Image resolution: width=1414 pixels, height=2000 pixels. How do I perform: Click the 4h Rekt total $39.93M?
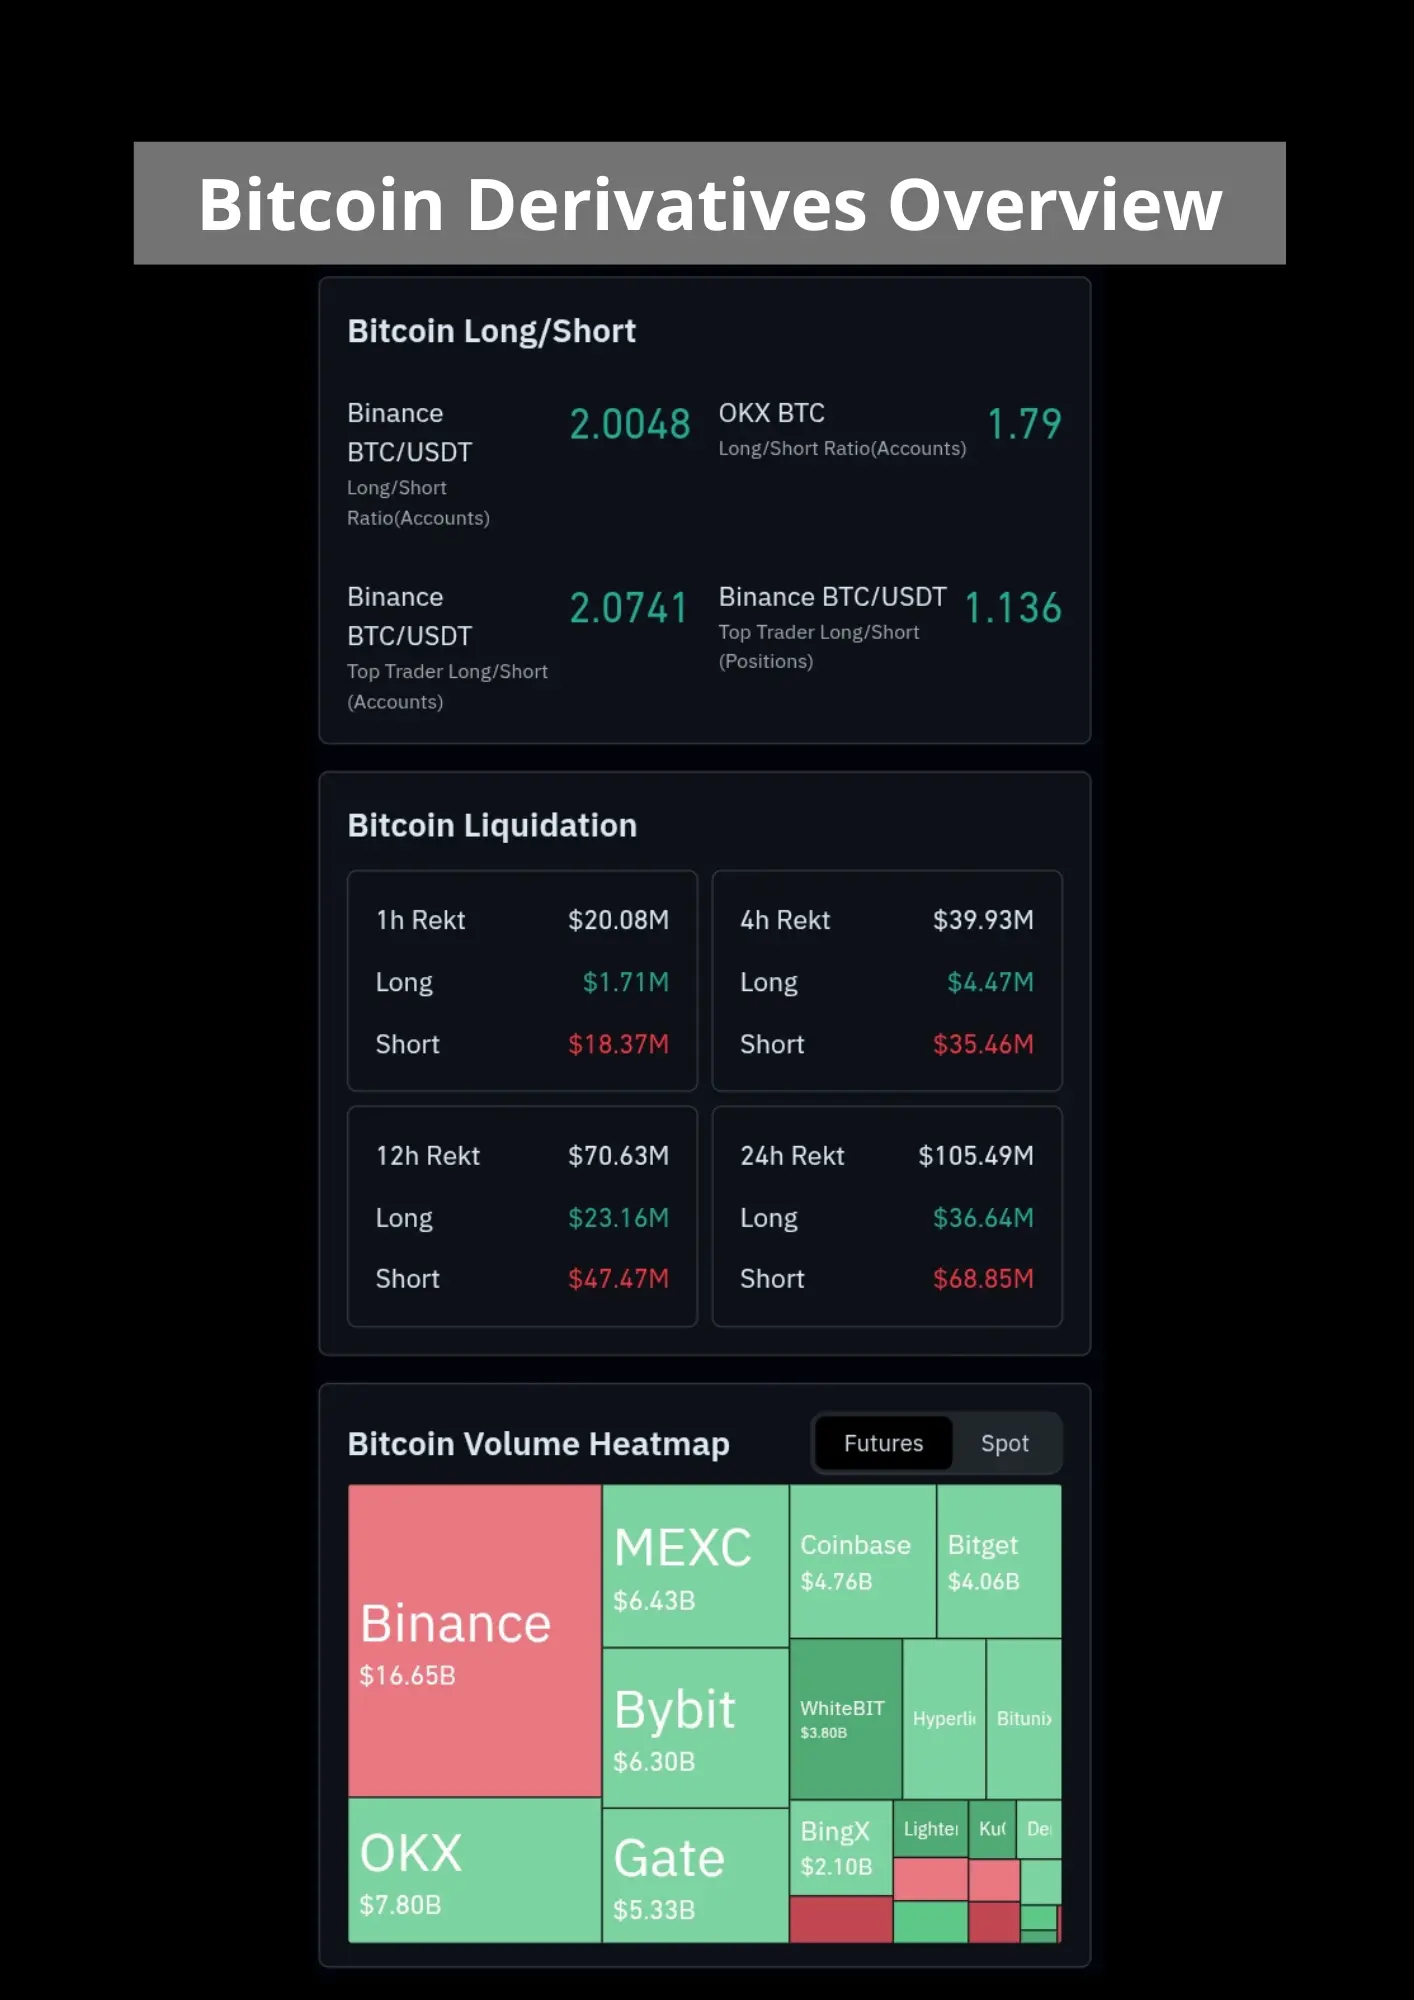click(x=983, y=920)
